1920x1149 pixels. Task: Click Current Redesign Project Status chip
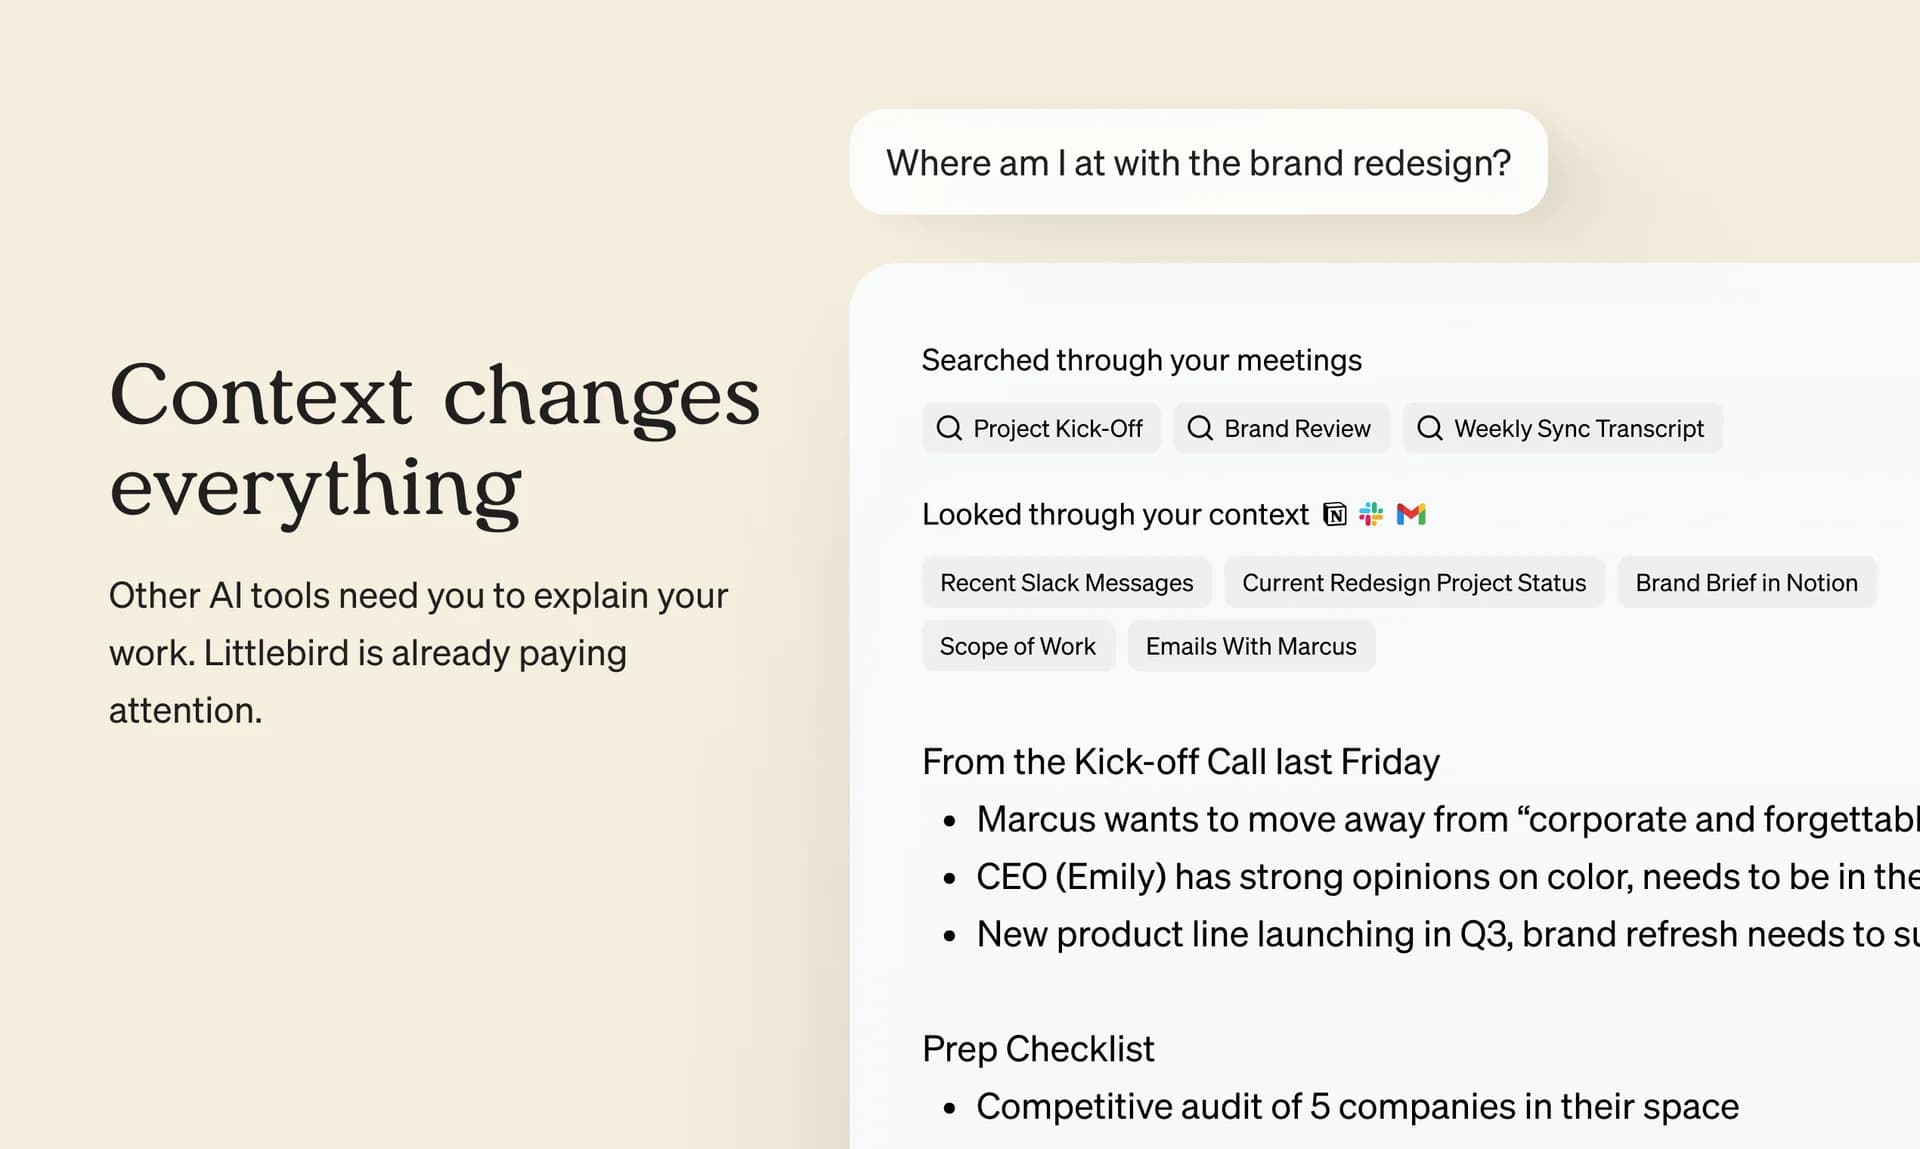[1413, 582]
